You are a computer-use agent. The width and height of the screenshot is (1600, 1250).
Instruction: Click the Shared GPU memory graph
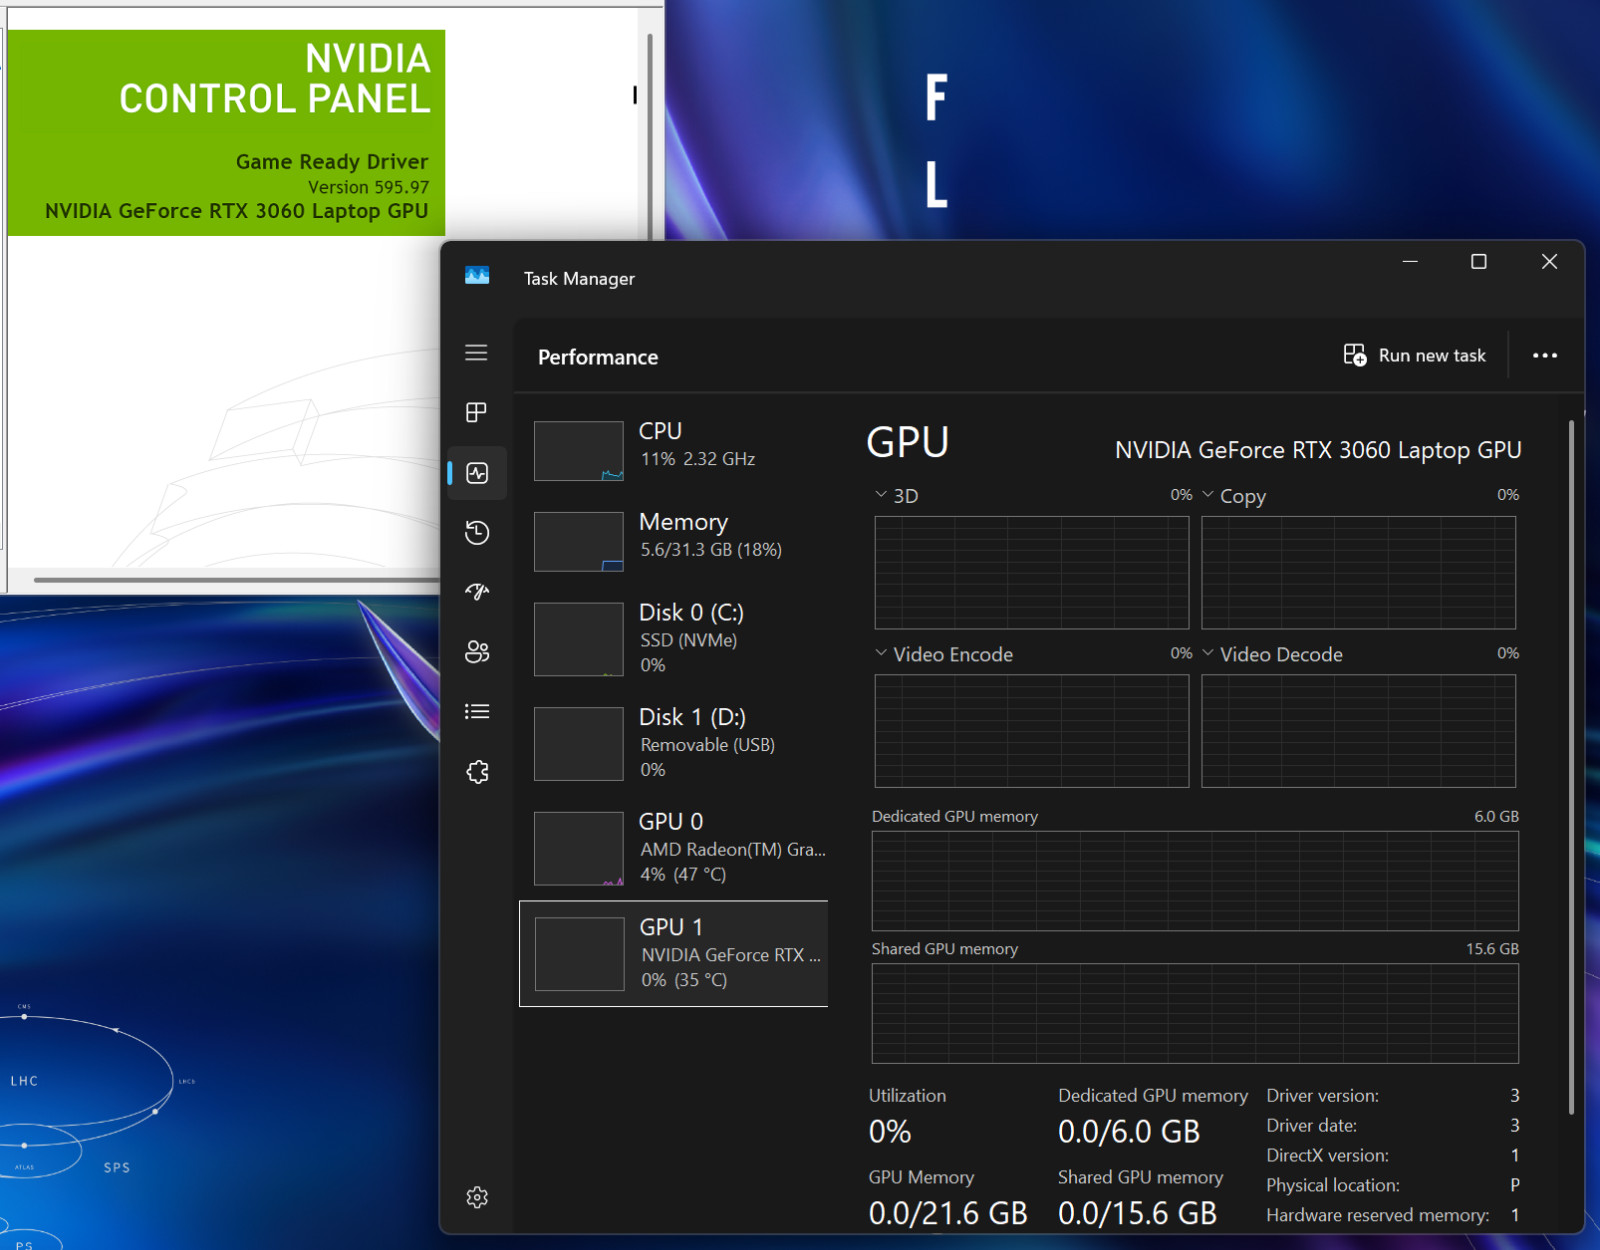pos(1195,1013)
